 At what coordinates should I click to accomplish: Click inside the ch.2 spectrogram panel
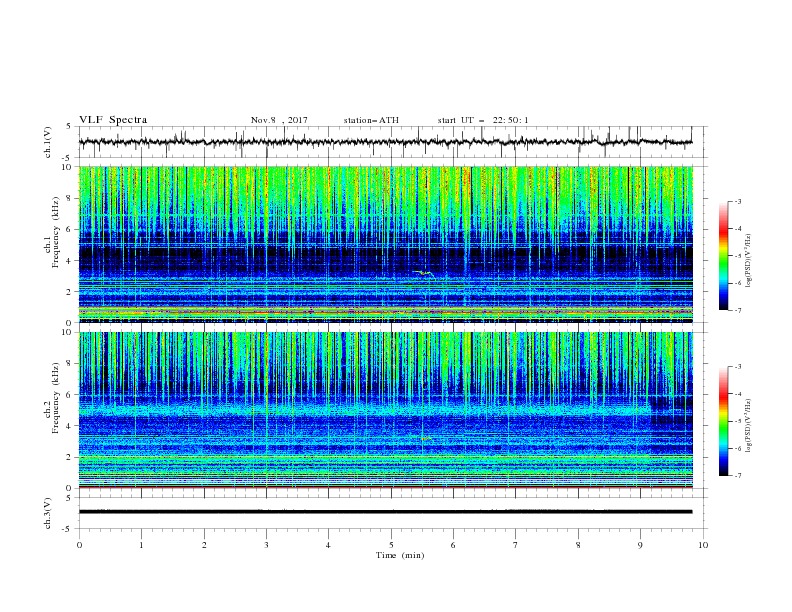386,410
